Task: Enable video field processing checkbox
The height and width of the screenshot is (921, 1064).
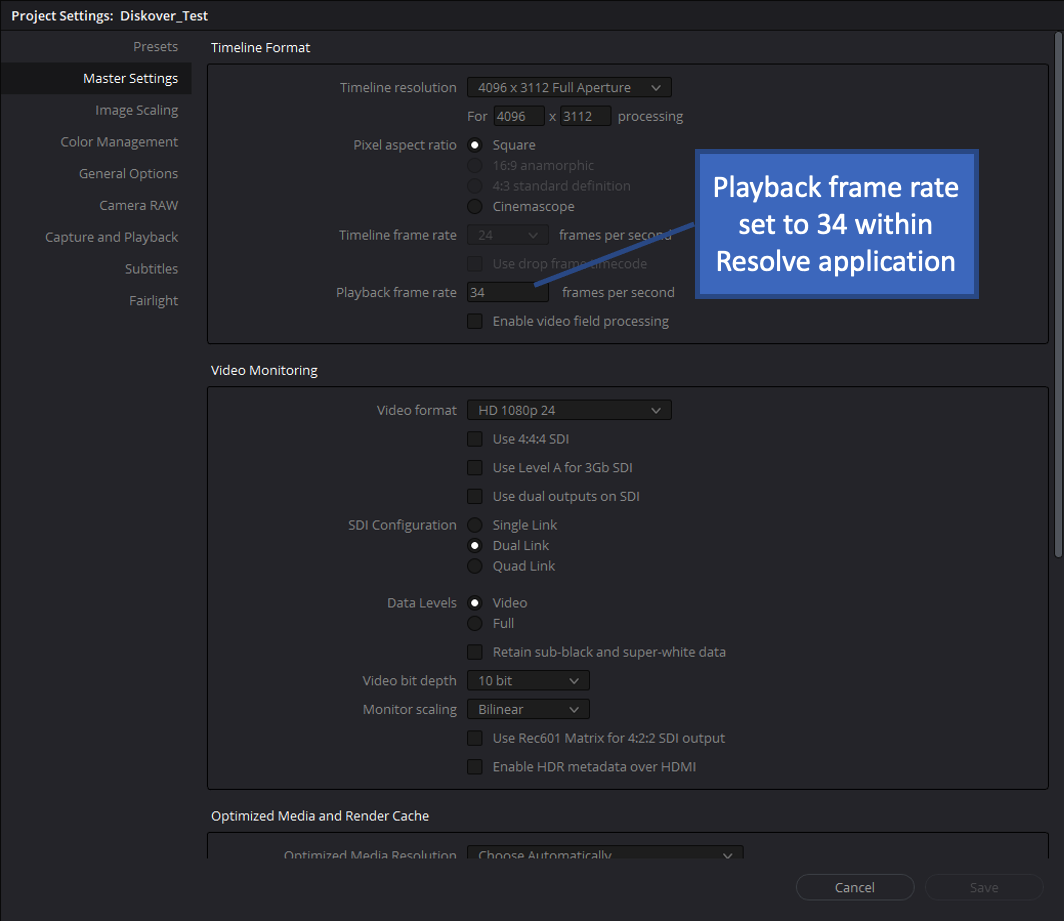Action: pos(475,321)
